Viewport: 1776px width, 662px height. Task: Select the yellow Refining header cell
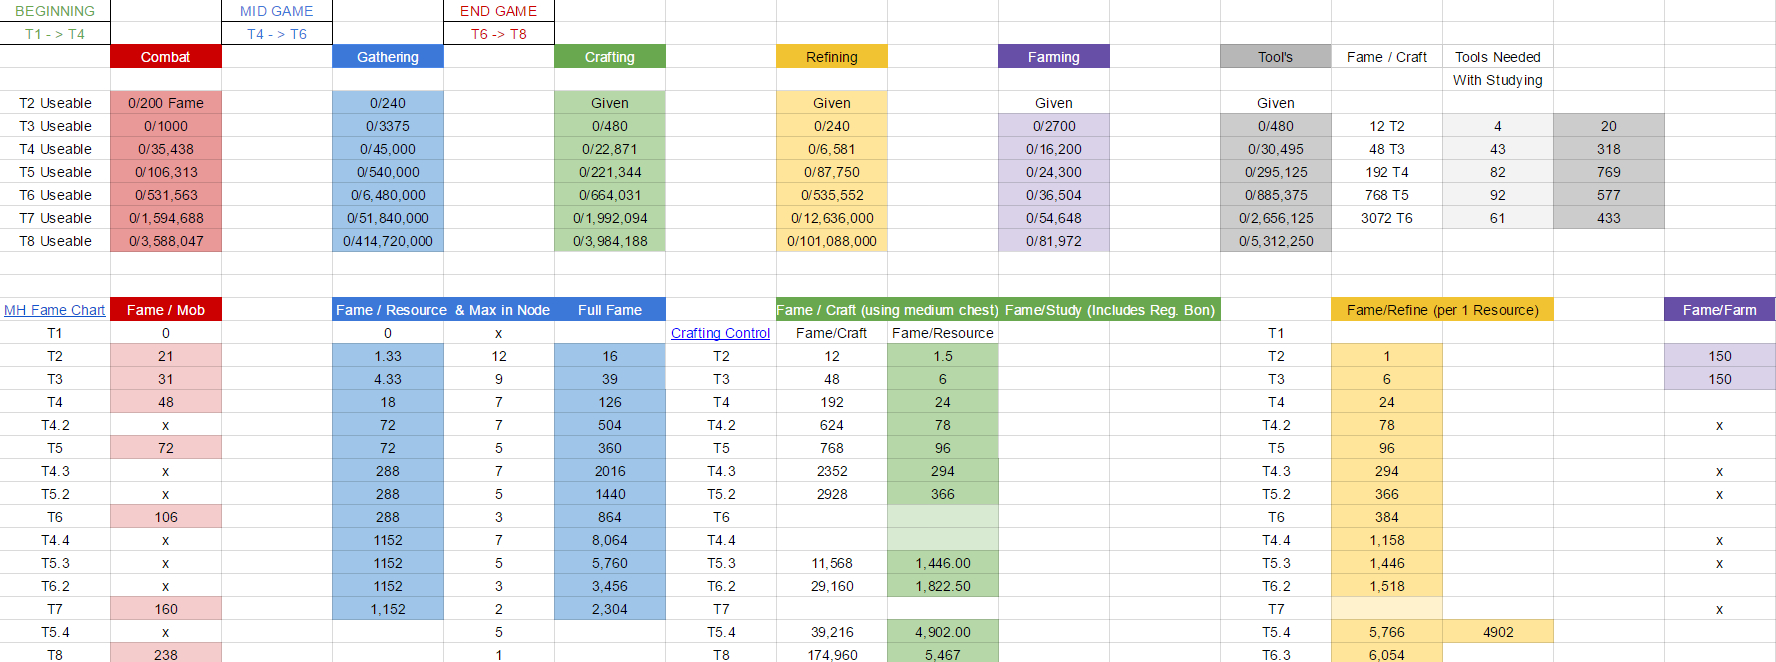[x=831, y=57]
